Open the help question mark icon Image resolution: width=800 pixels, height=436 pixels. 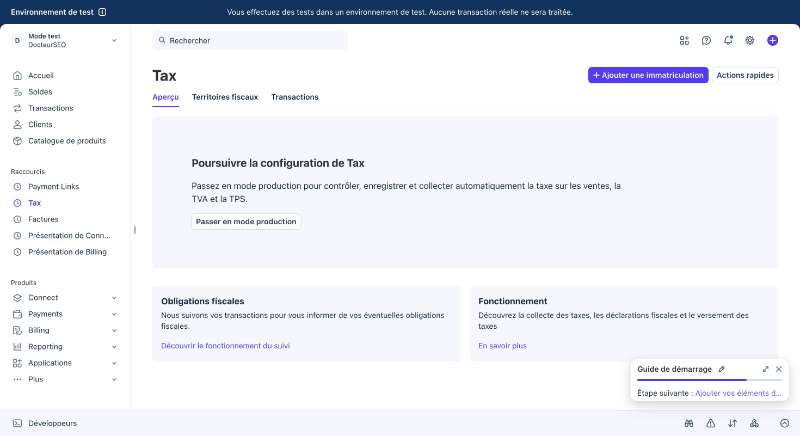(706, 40)
